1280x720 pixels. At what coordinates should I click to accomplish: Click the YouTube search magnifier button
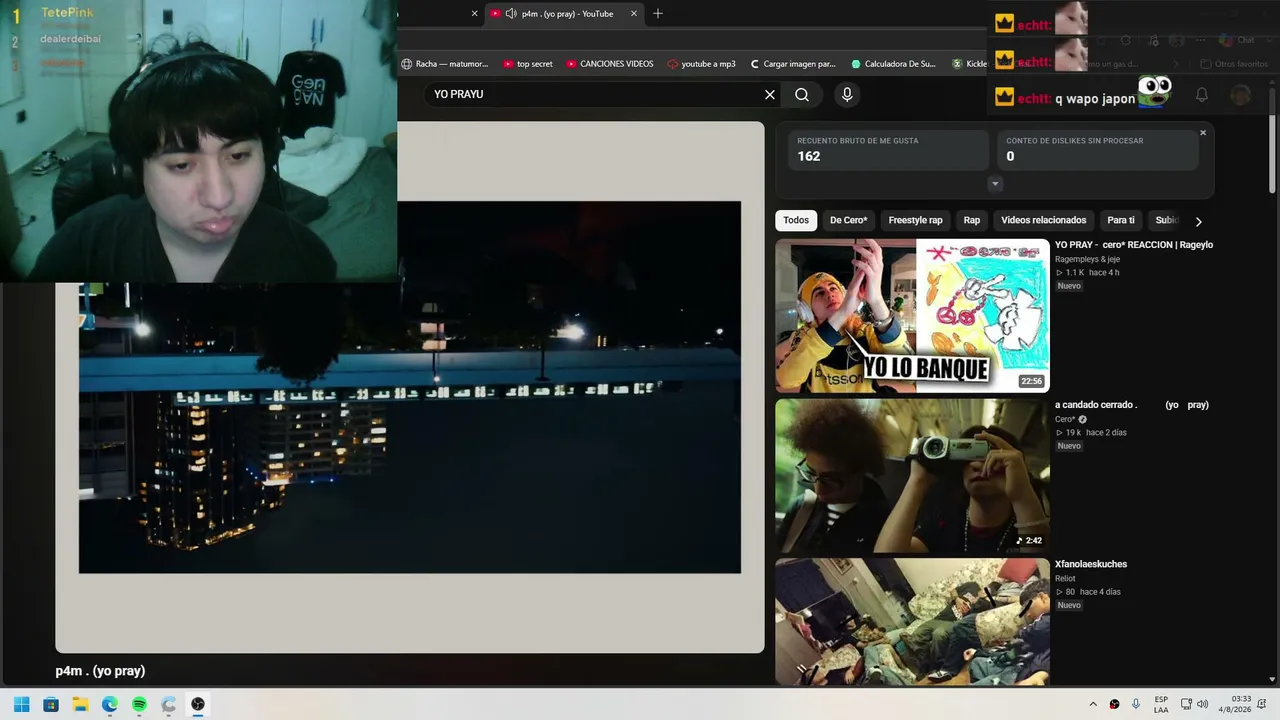tap(802, 94)
